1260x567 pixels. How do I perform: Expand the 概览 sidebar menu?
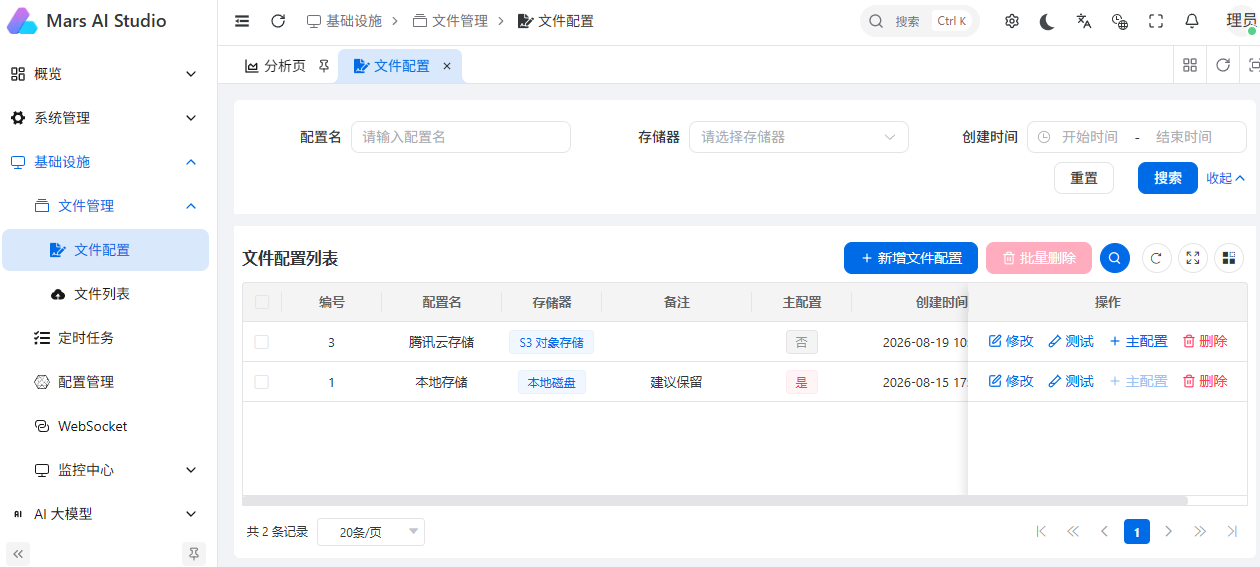tap(104, 74)
